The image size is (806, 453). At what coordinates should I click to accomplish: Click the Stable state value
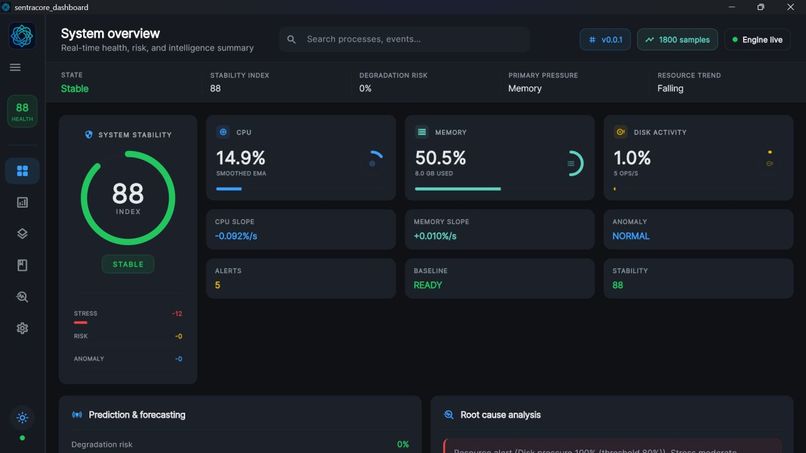(75, 88)
